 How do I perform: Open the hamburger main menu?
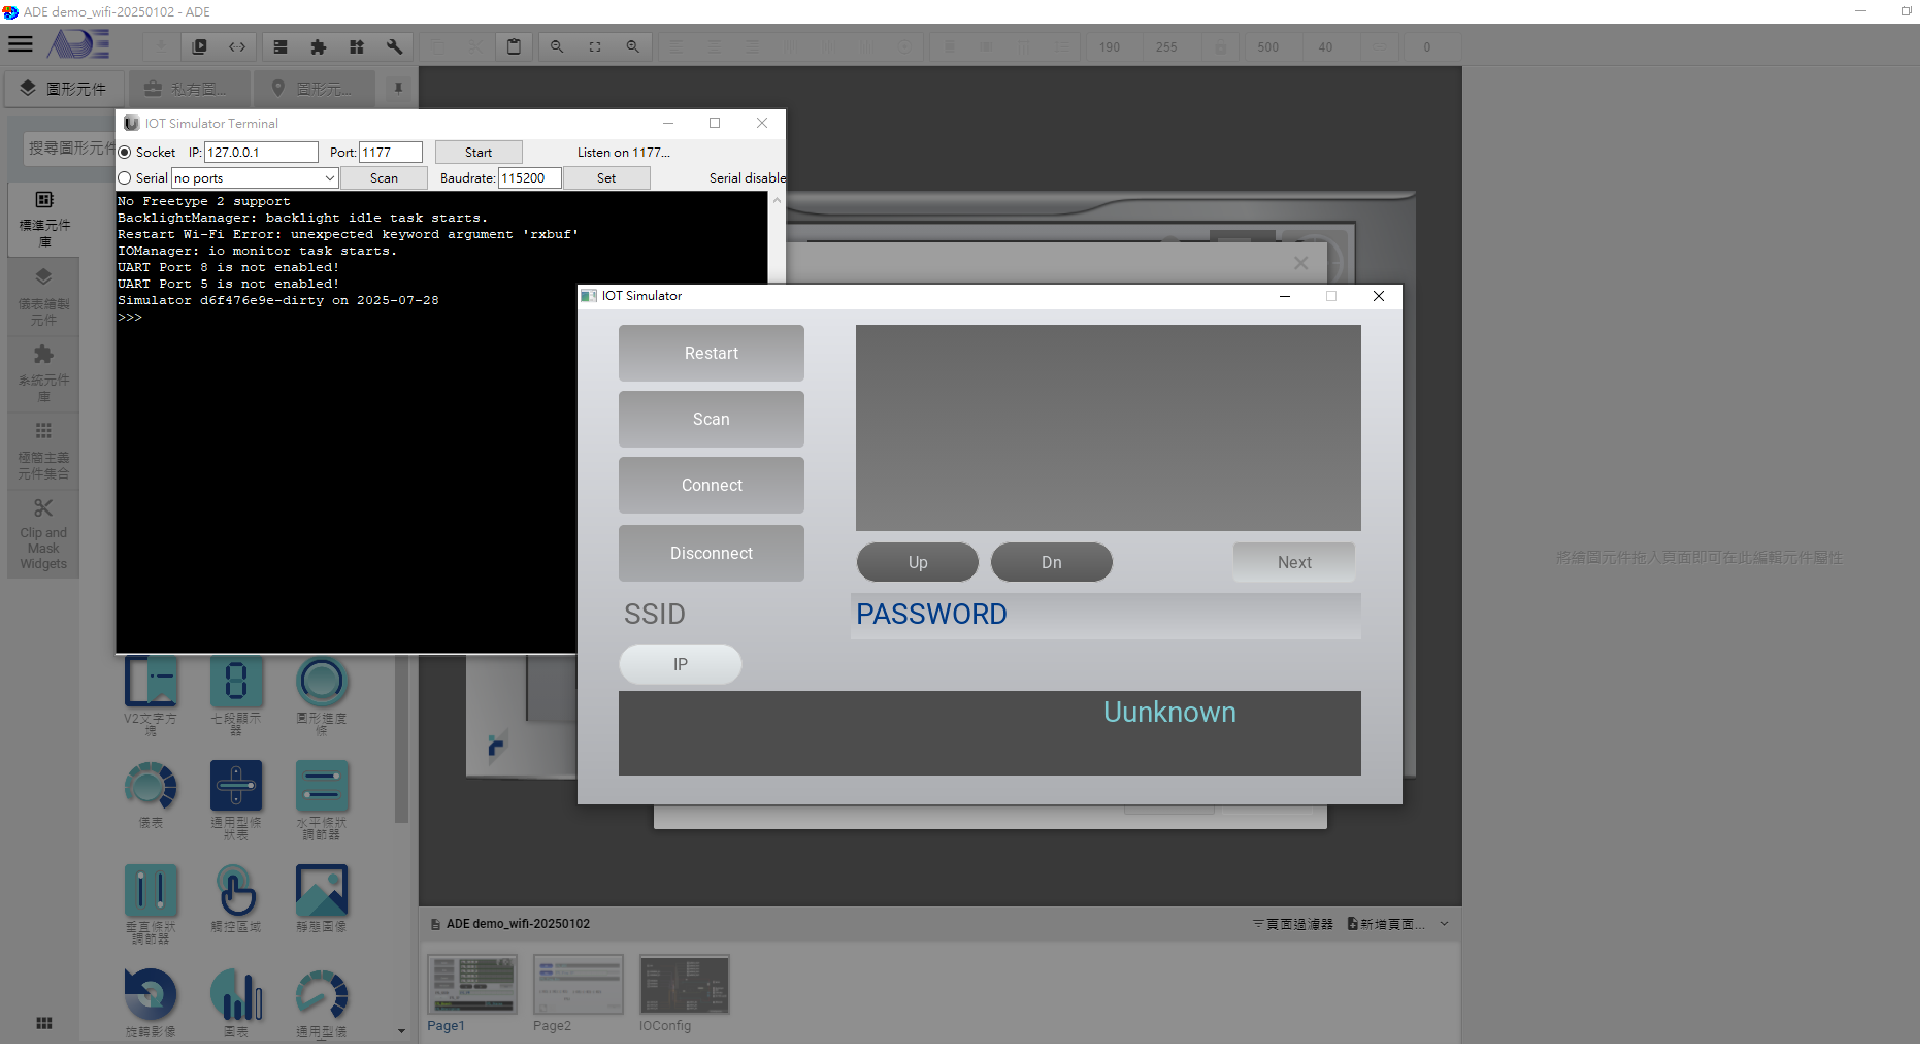[20, 45]
